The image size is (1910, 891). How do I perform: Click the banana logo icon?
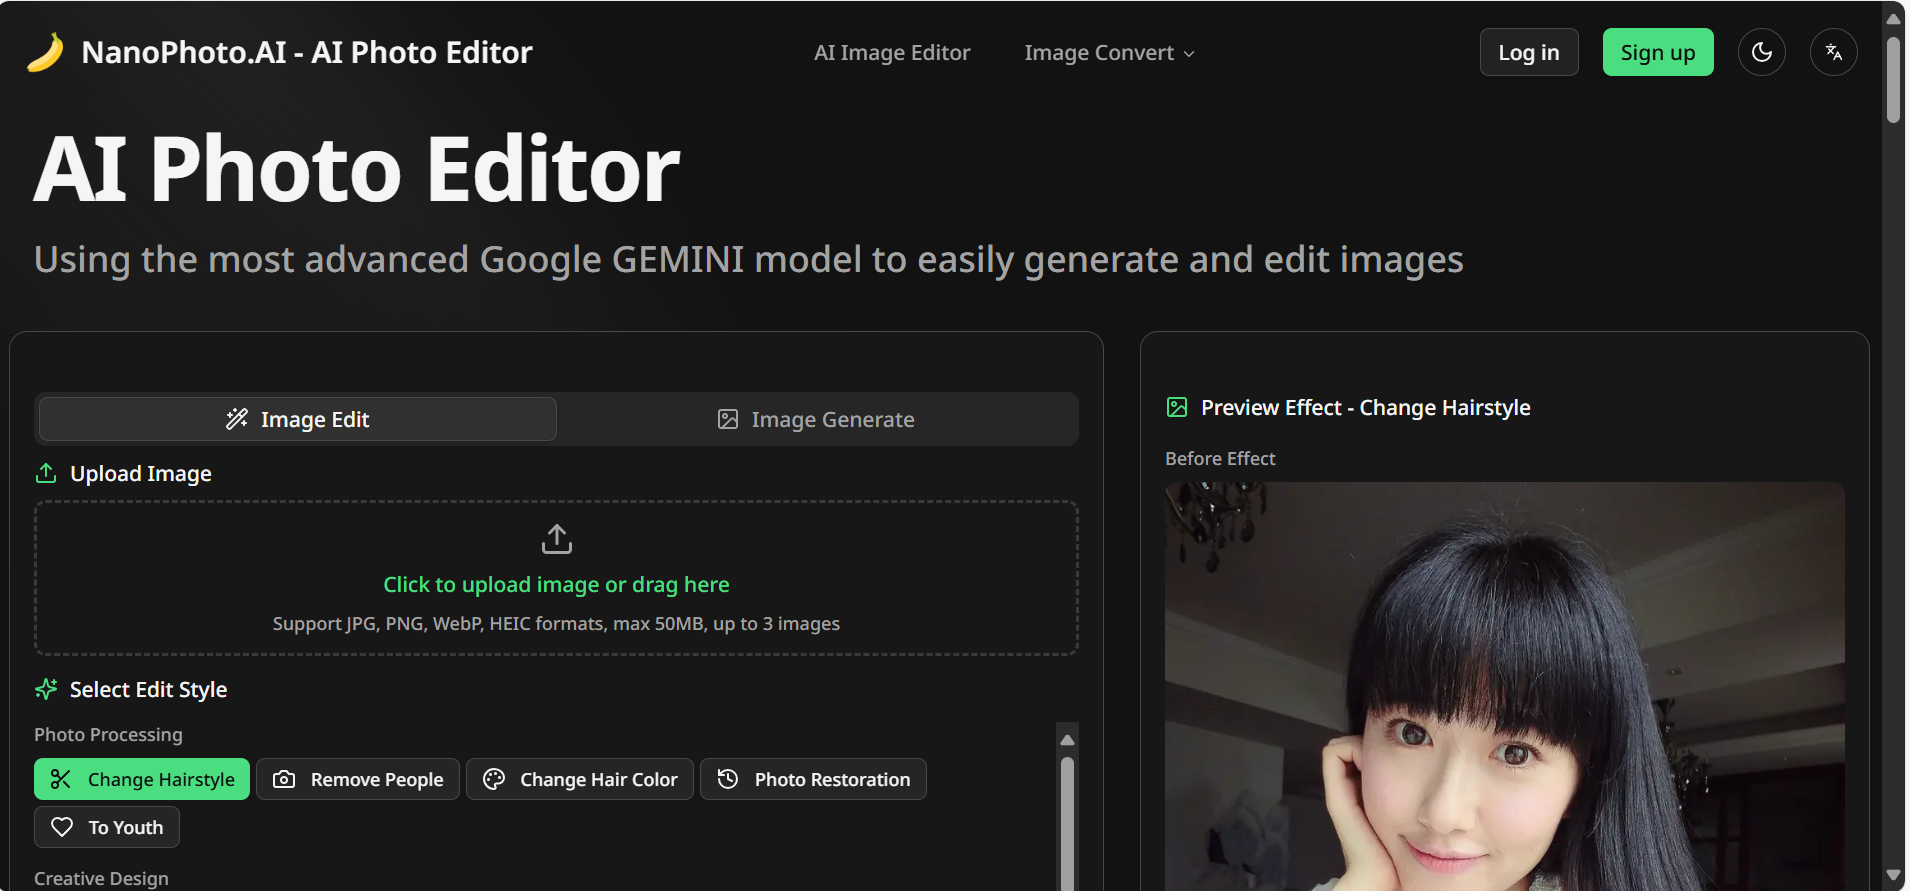[45, 53]
